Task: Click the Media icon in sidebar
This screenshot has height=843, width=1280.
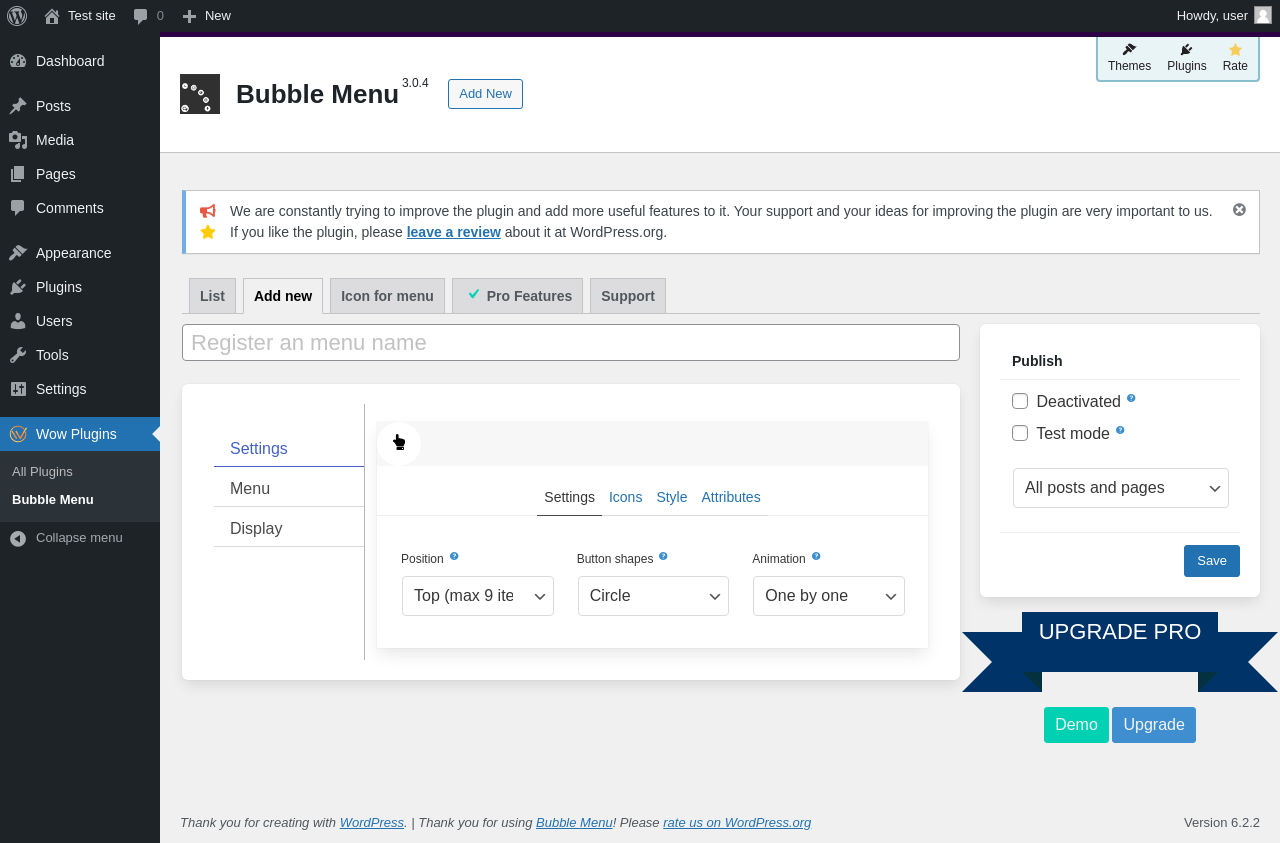Action: (18, 140)
